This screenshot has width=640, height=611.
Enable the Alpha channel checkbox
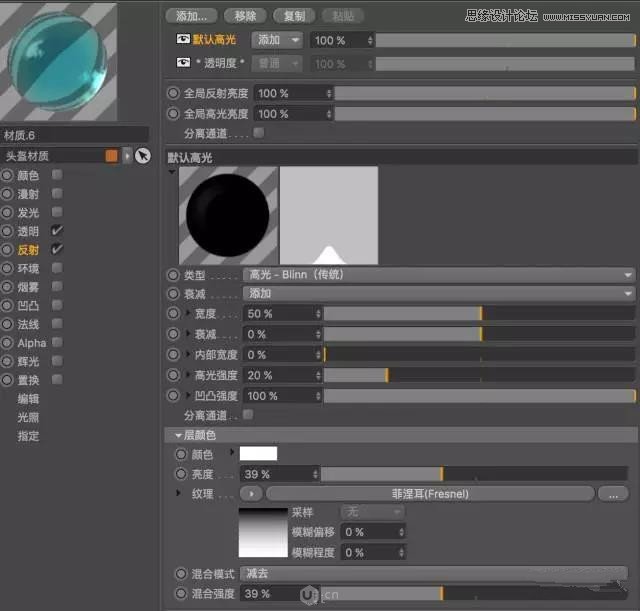point(57,342)
